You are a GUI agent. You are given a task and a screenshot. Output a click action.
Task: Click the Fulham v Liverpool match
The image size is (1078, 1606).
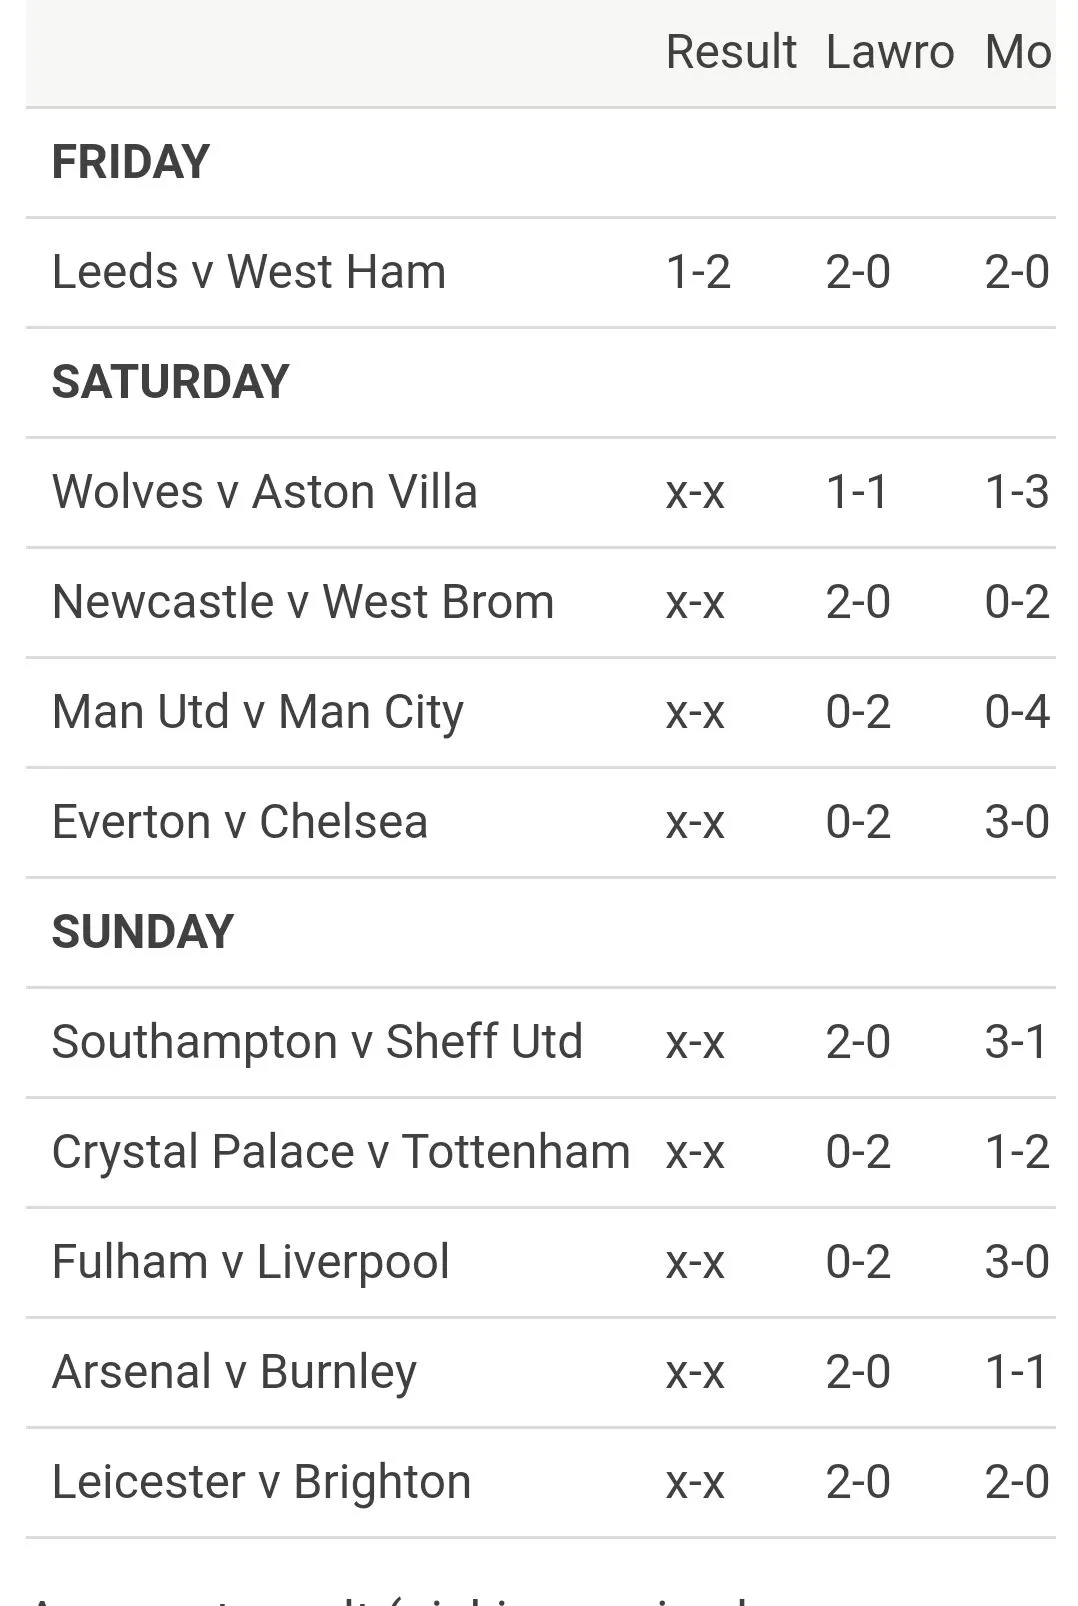(x=251, y=1262)
